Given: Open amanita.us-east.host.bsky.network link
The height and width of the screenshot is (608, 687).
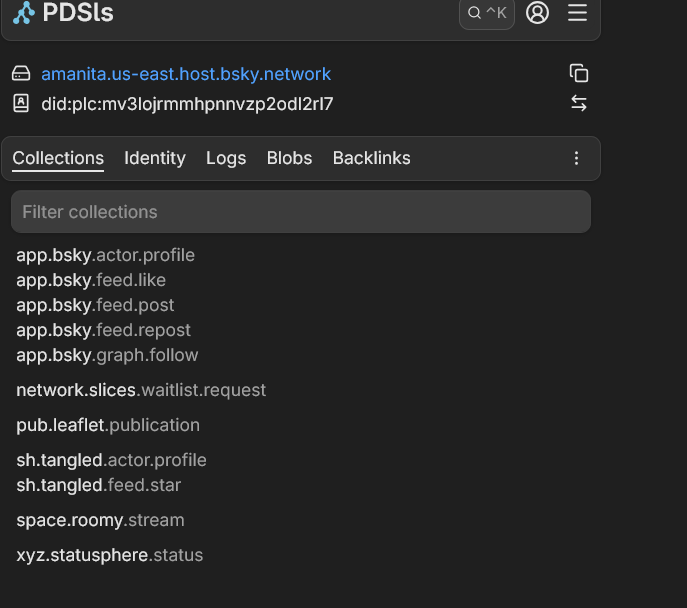Looking at the screenshot, I should point(186,74).
